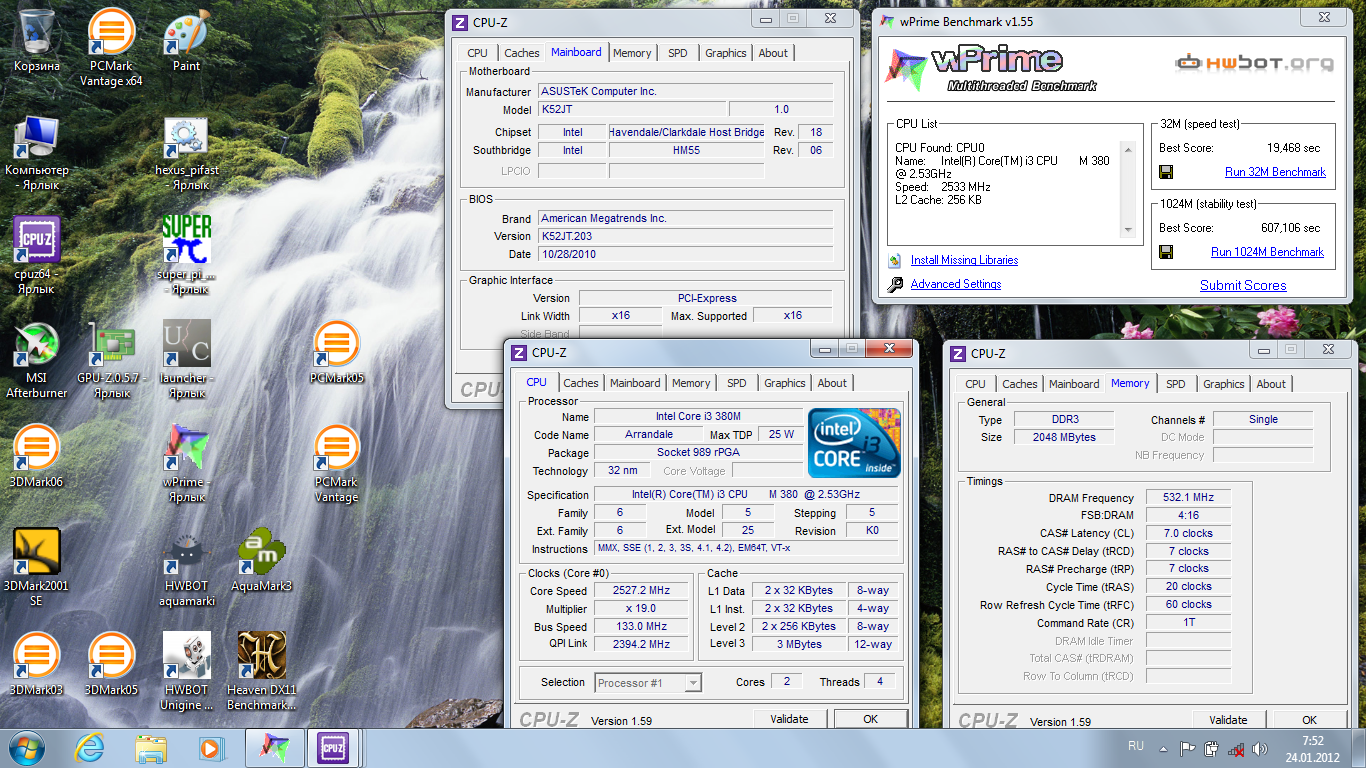Select the AquaMark3 desktop icon
The height and width of the screenshot is (768, 1366).
[x=261, y=561]
